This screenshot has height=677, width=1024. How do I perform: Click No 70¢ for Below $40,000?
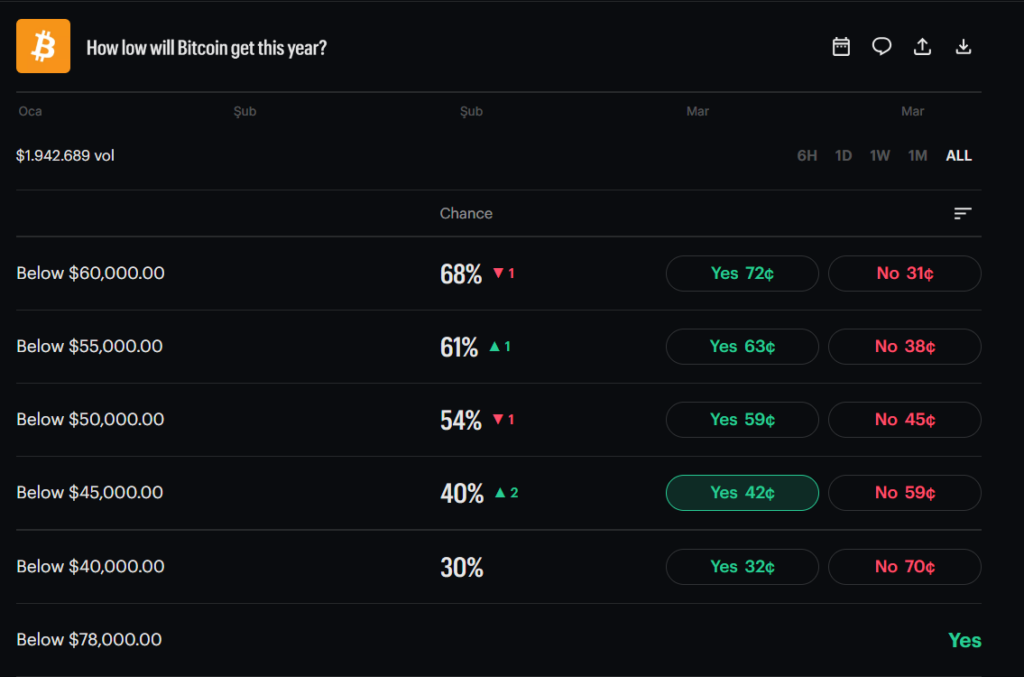[x=904, y=567]
